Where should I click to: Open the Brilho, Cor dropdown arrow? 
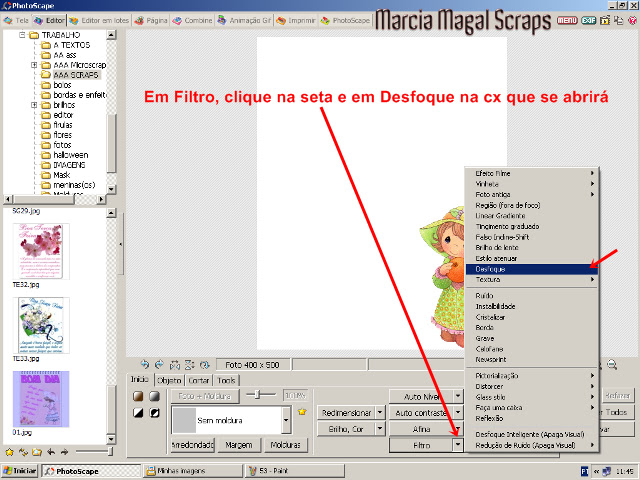click(380, 429)
